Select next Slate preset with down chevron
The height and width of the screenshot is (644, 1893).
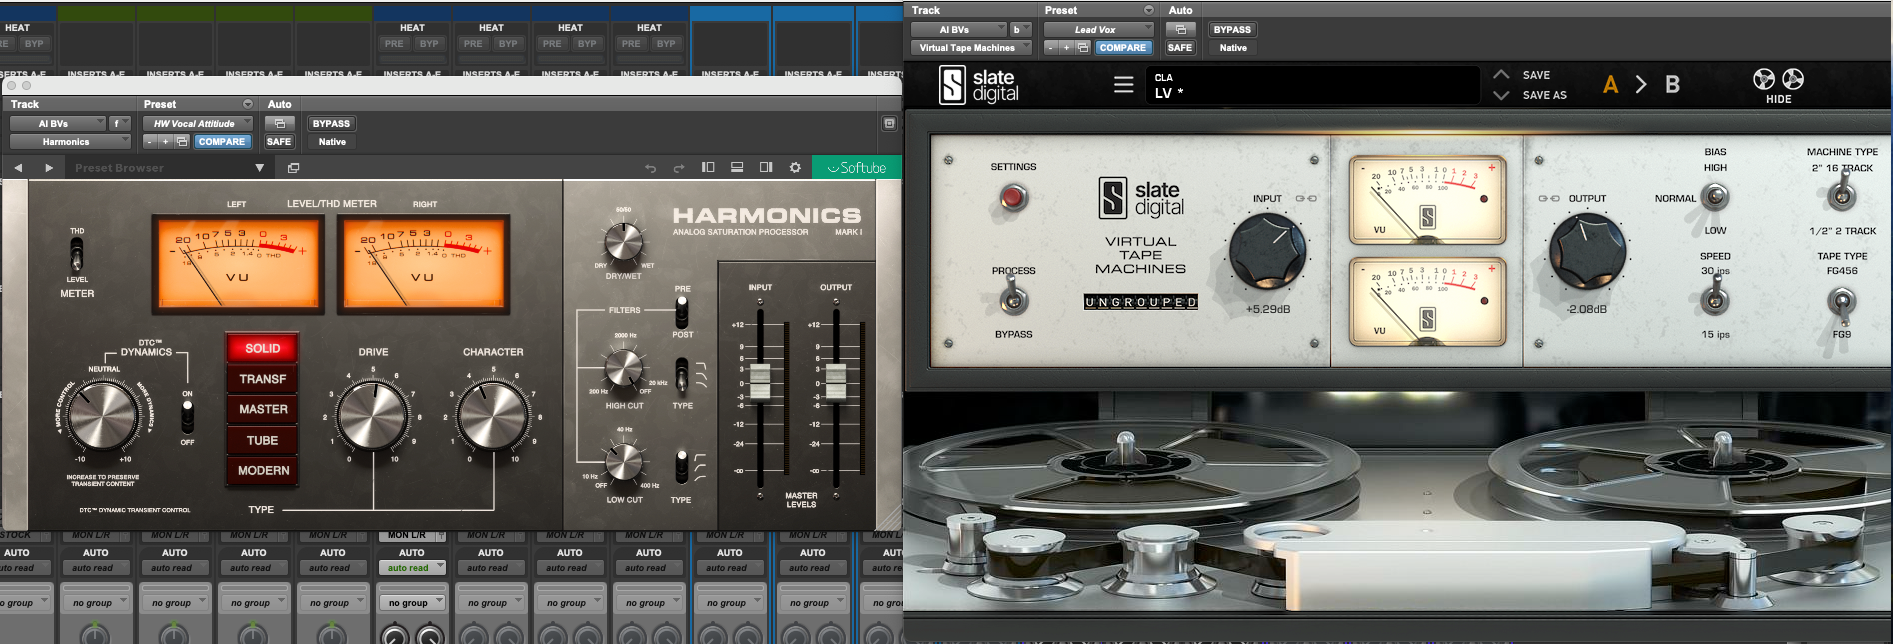click(x=1501, y=96)
